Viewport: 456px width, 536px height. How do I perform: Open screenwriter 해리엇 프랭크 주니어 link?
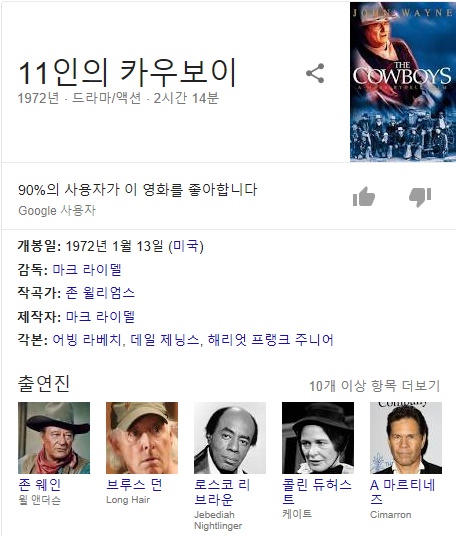click(270, 340)
